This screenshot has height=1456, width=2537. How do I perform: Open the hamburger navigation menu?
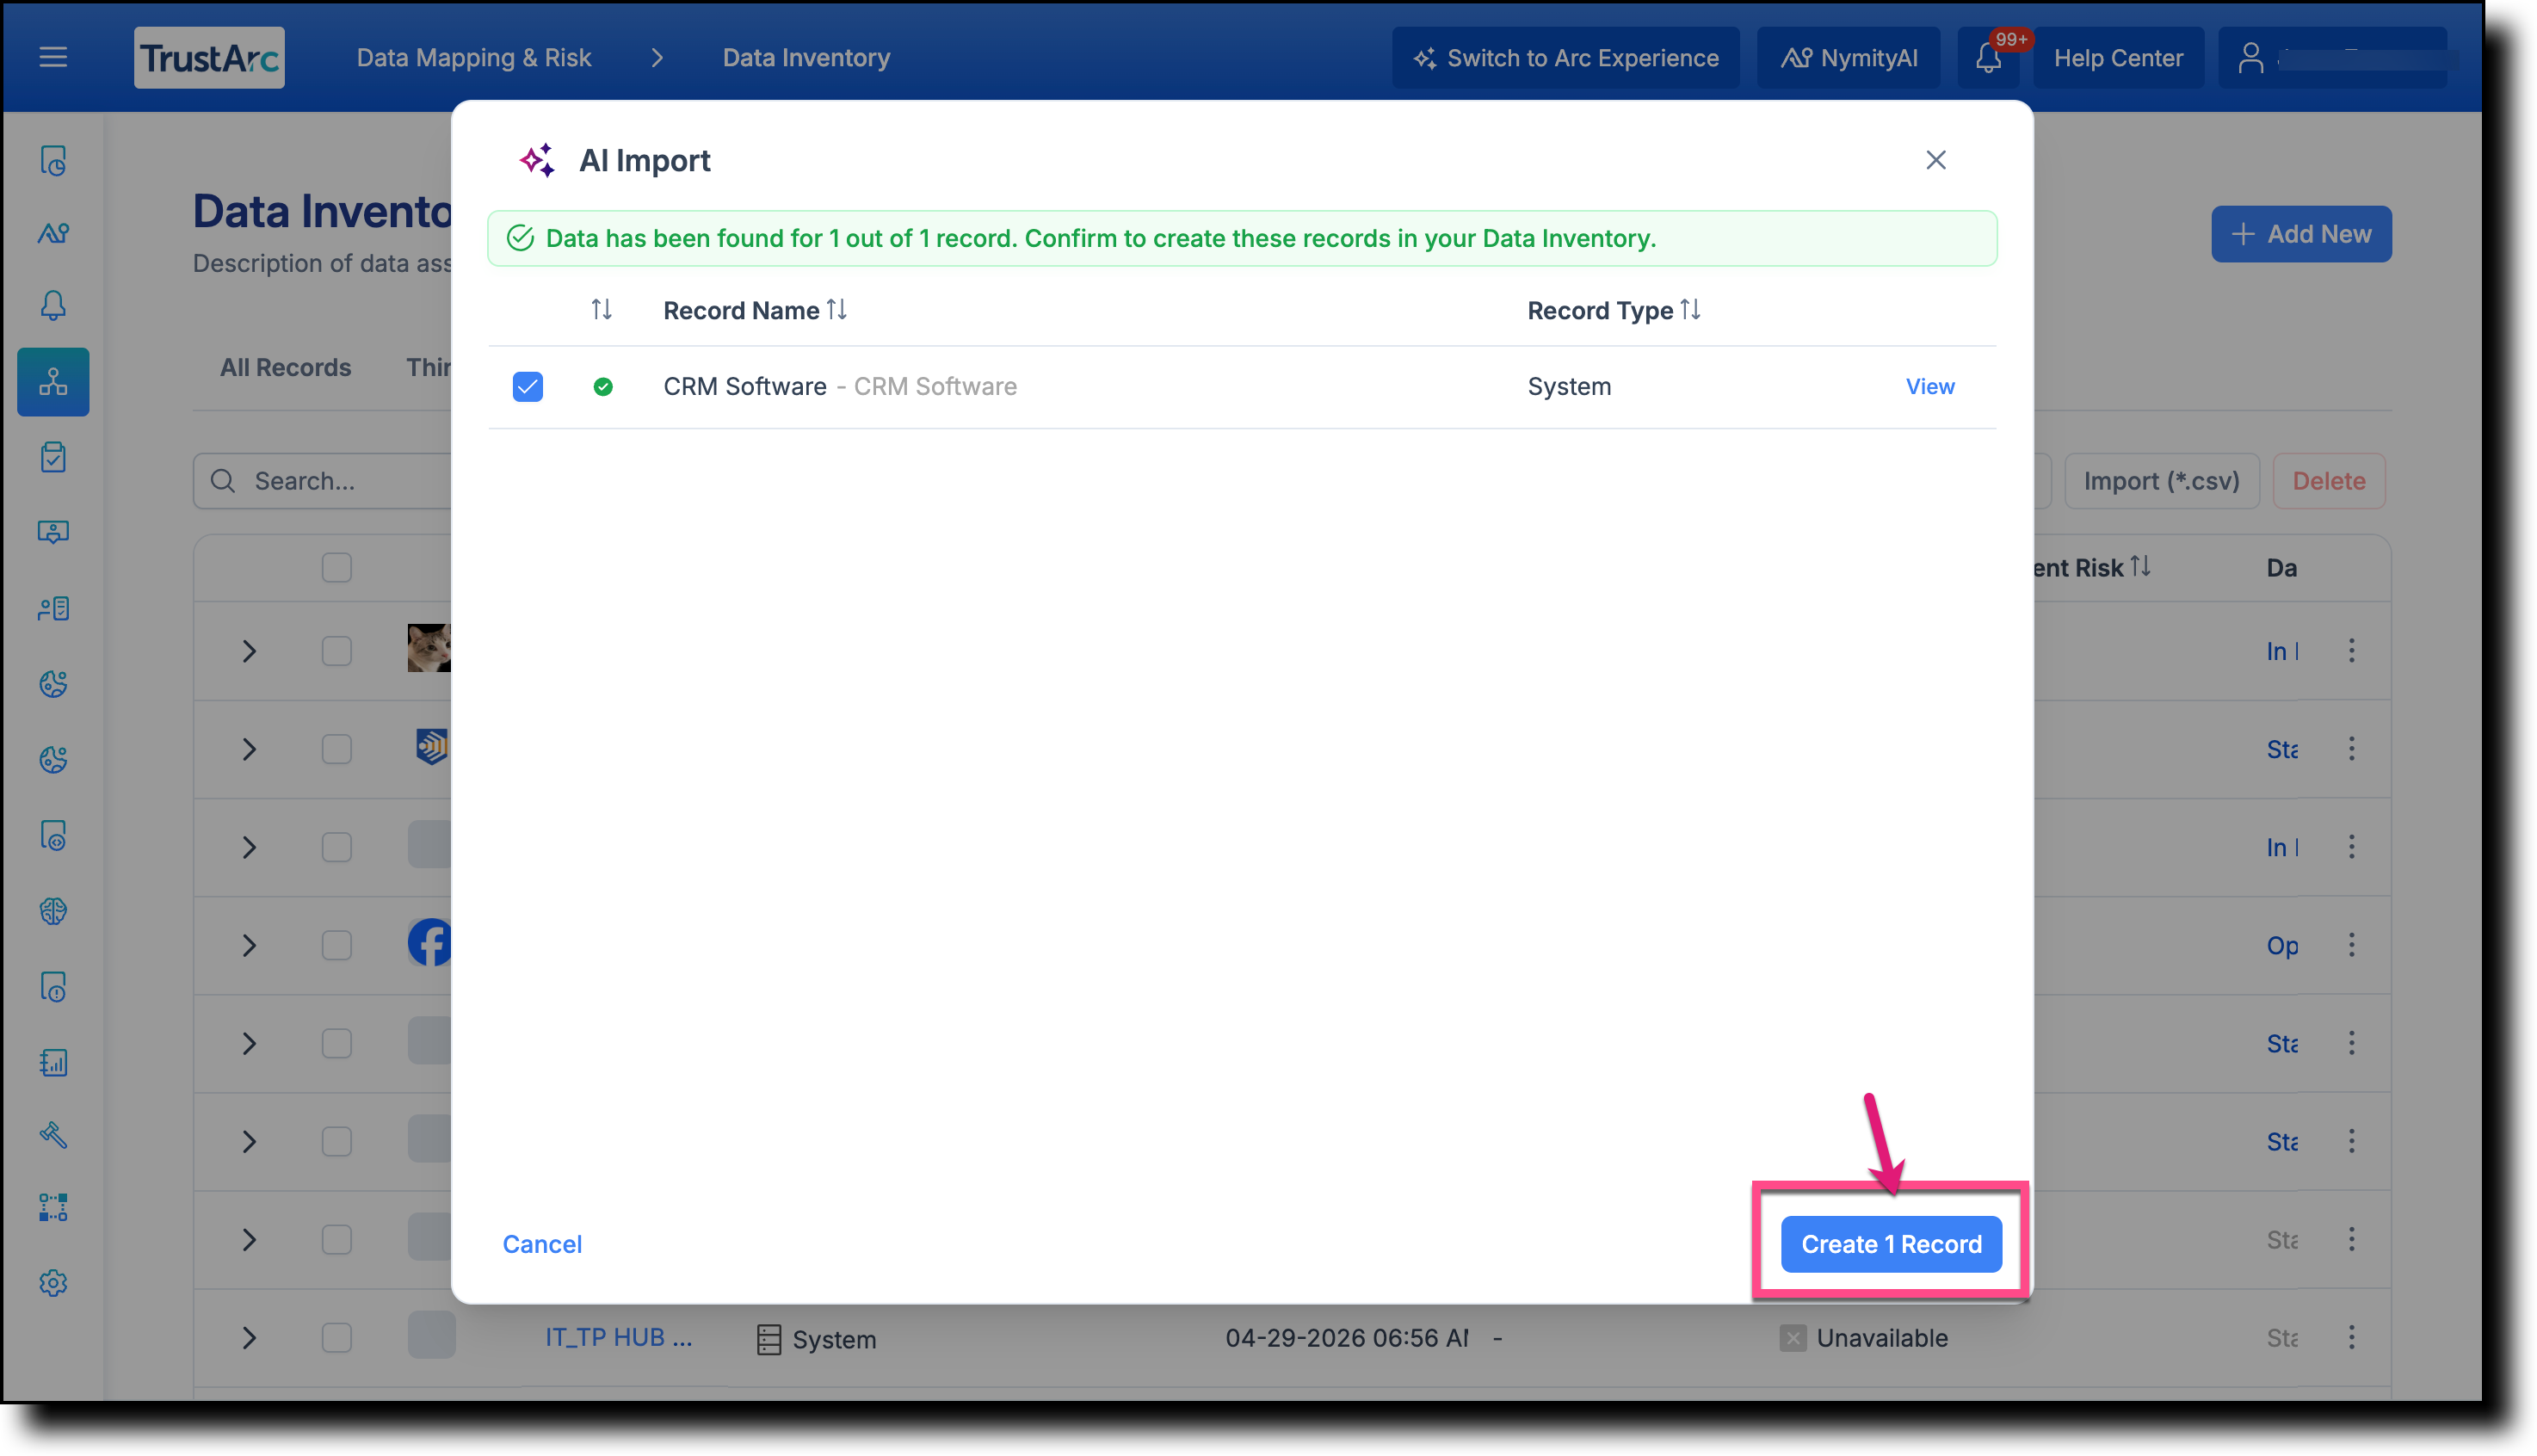[53, 57]
